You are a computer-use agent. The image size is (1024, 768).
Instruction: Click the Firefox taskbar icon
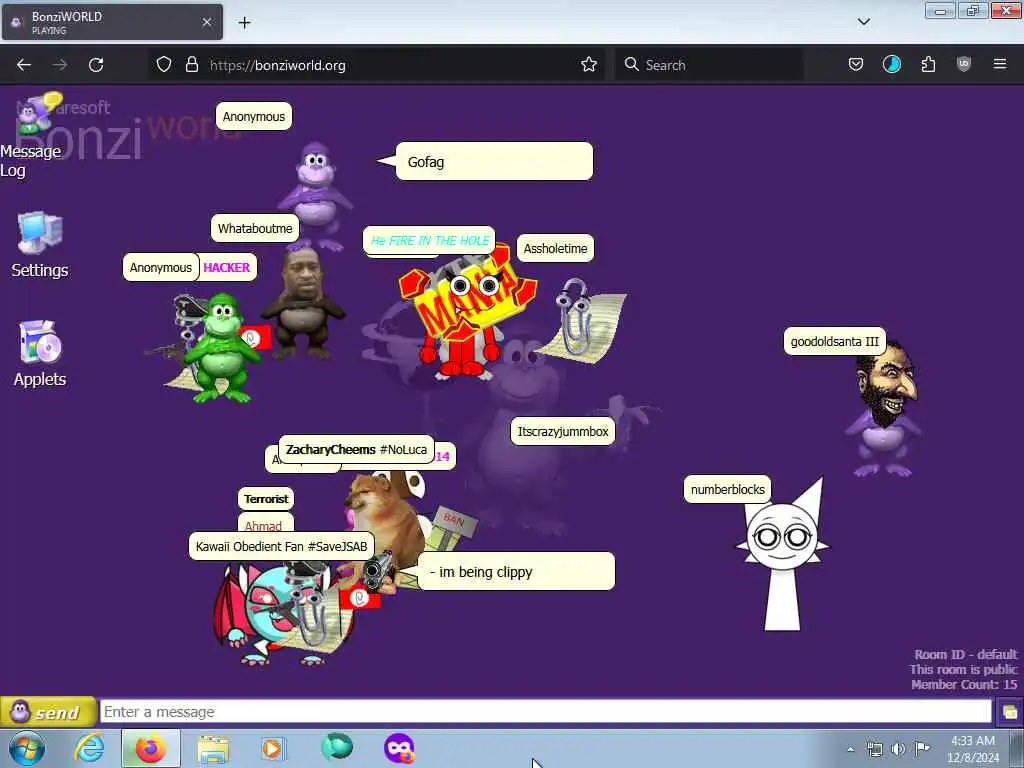pyautogui.click(x=150, y=748)
